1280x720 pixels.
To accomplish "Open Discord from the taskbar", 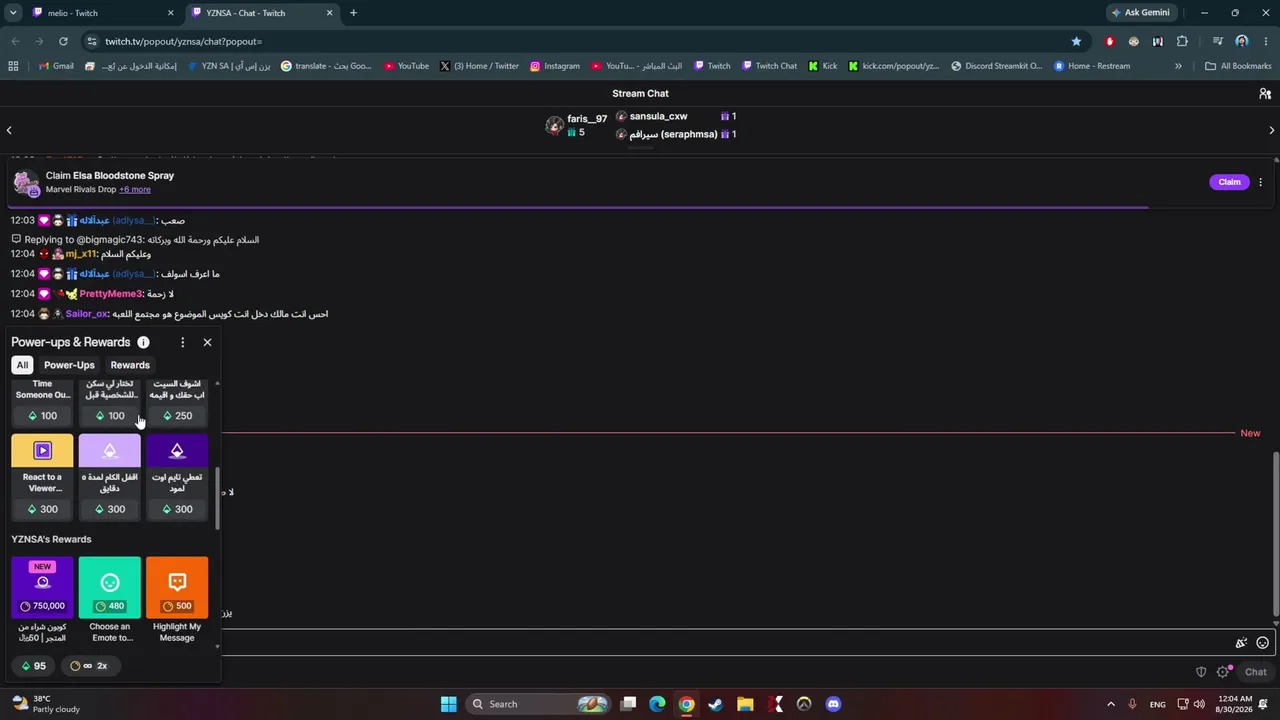I will click(833, 704).
